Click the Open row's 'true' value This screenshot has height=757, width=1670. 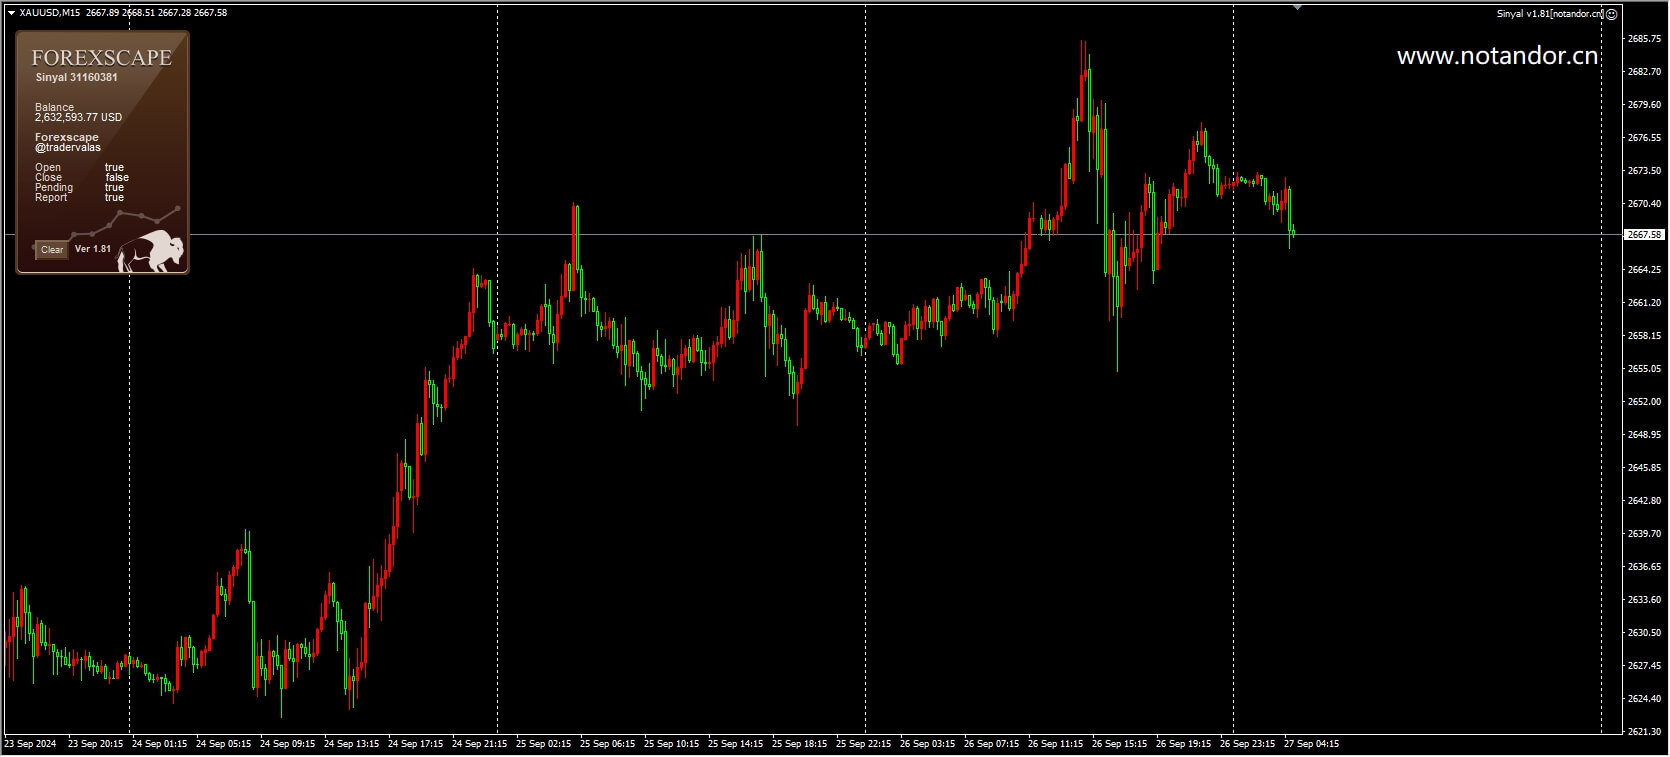click(114, 168)
